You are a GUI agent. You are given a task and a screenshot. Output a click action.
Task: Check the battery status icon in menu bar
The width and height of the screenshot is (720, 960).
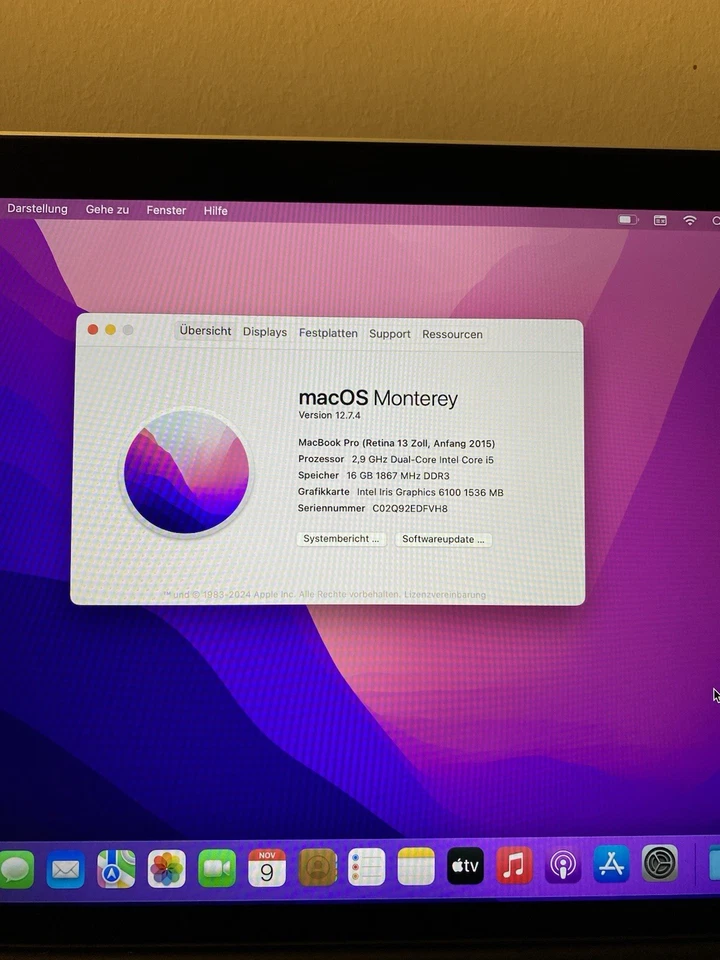(628, 219)
